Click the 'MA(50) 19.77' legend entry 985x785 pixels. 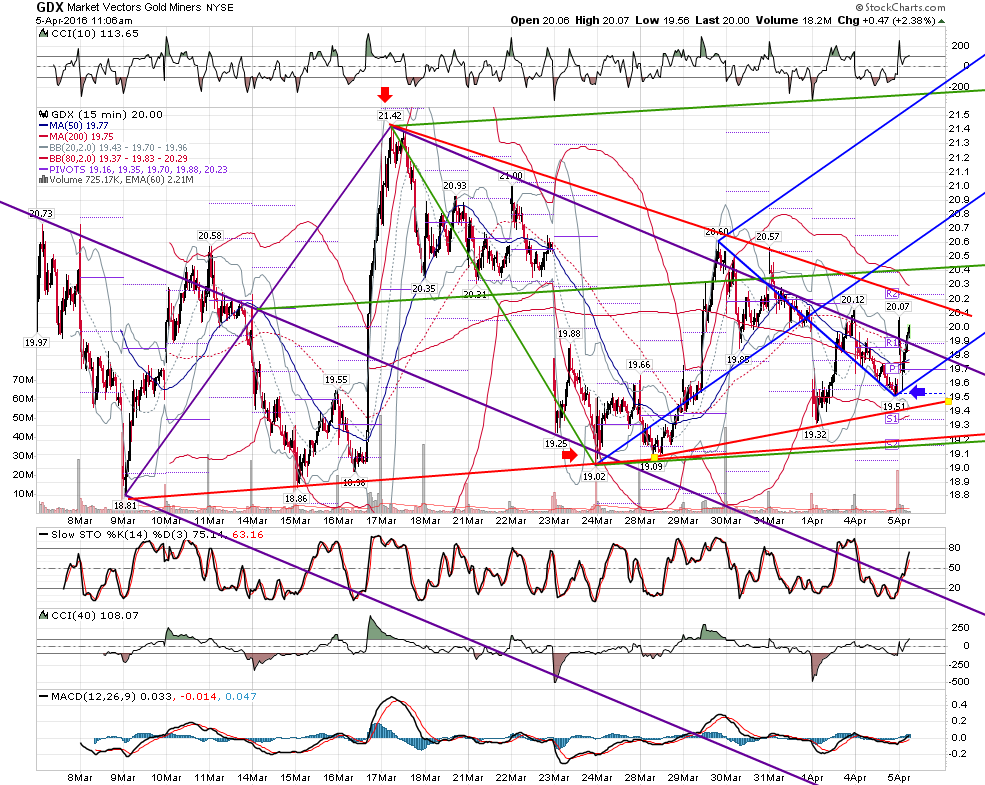[80, 126]
